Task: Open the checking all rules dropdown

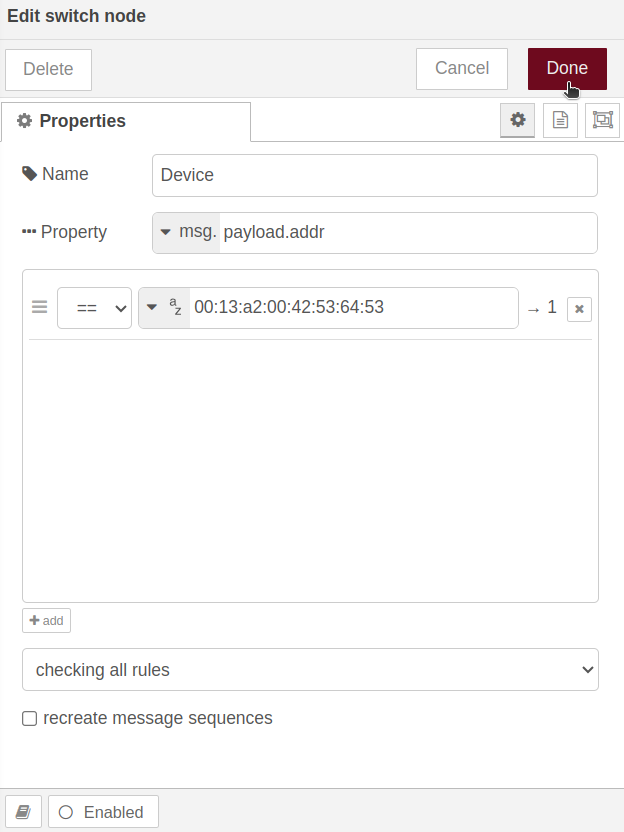Action: (x=310, y=670)
